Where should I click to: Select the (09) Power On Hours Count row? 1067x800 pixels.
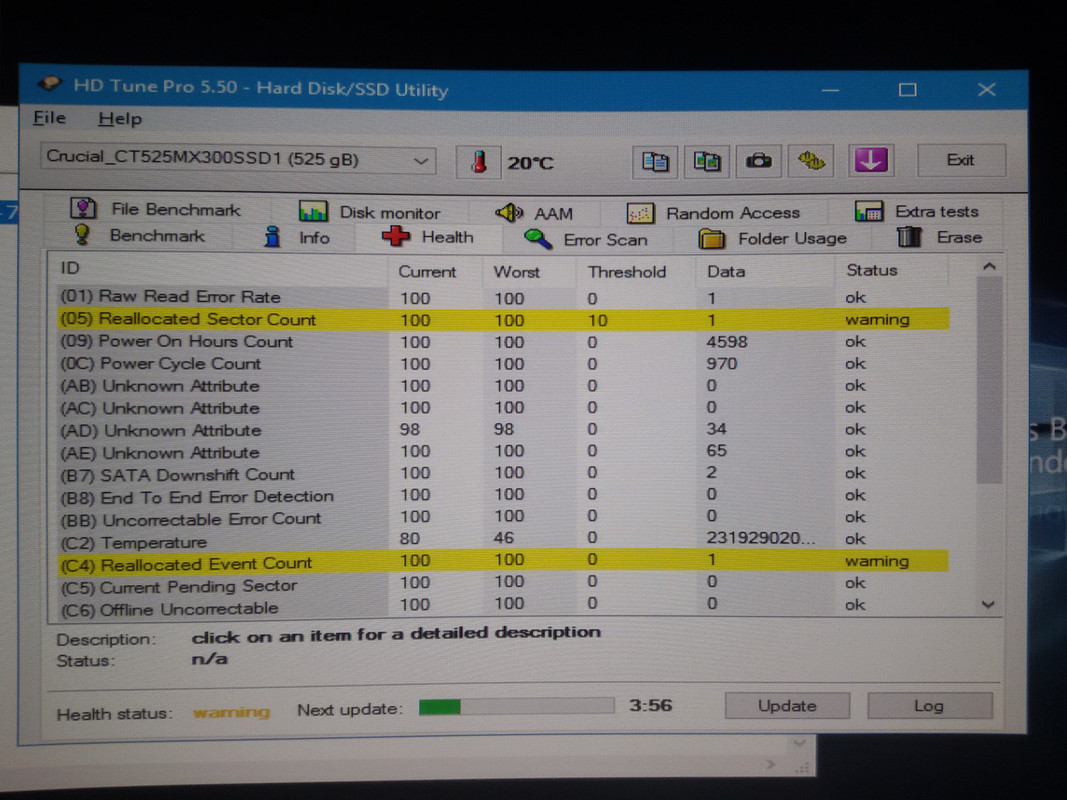[502, 341]
